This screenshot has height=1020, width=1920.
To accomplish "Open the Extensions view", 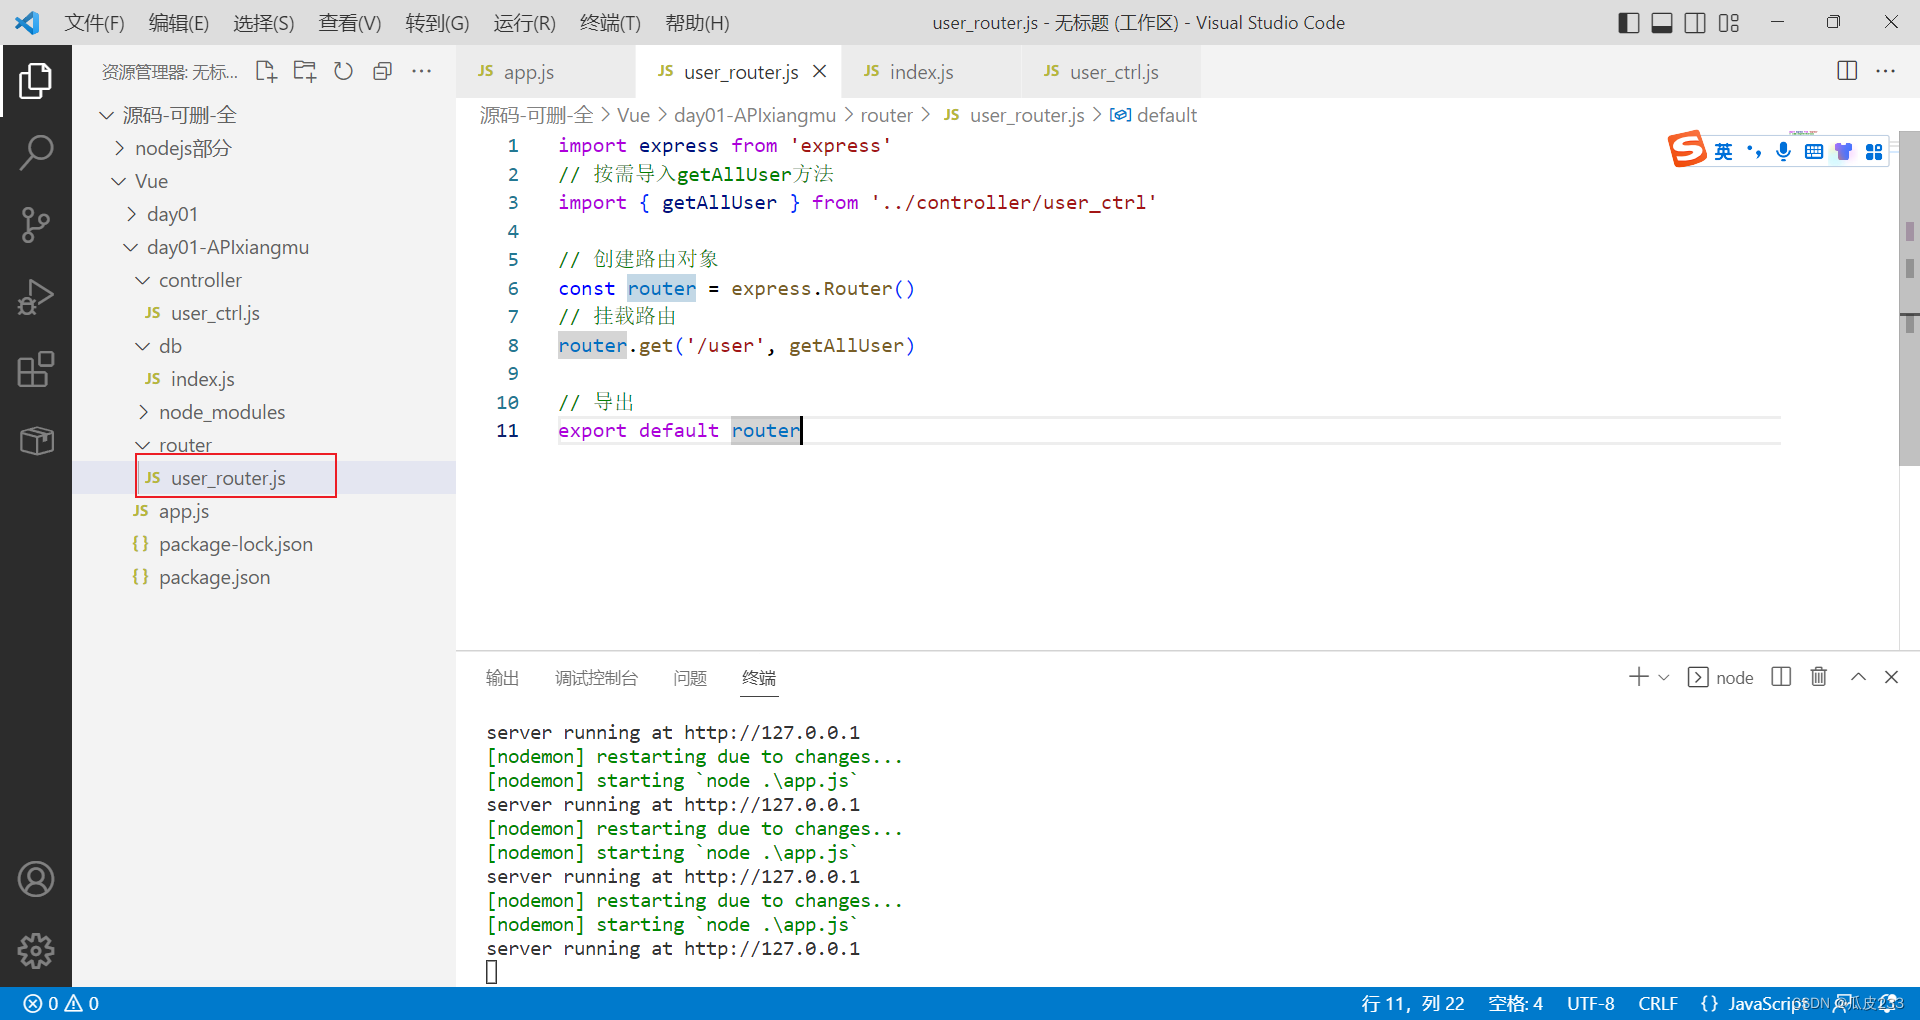I will pos(36,369).
